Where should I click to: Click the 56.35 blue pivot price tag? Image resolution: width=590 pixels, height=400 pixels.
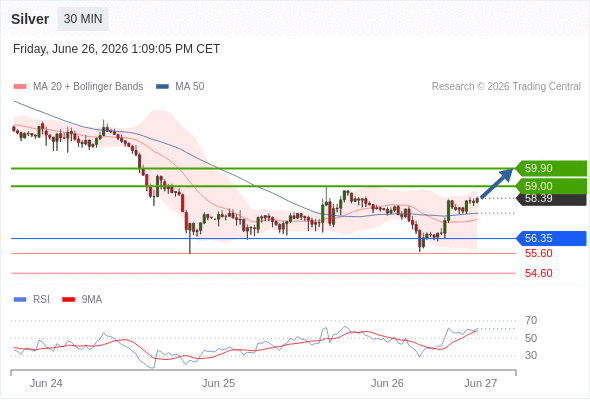pos(550,238)
